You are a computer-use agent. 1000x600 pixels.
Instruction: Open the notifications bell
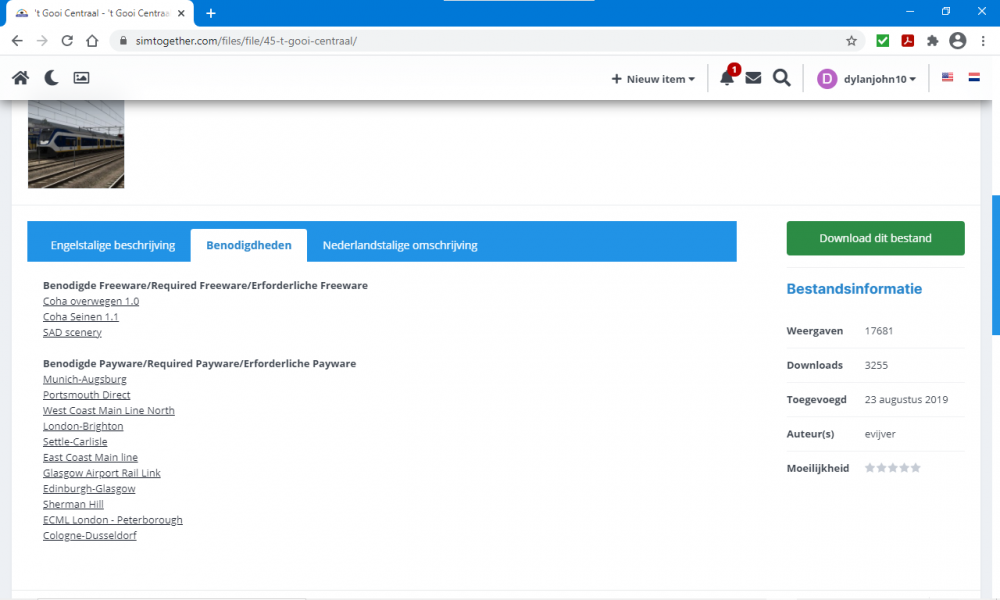(727, 79)
